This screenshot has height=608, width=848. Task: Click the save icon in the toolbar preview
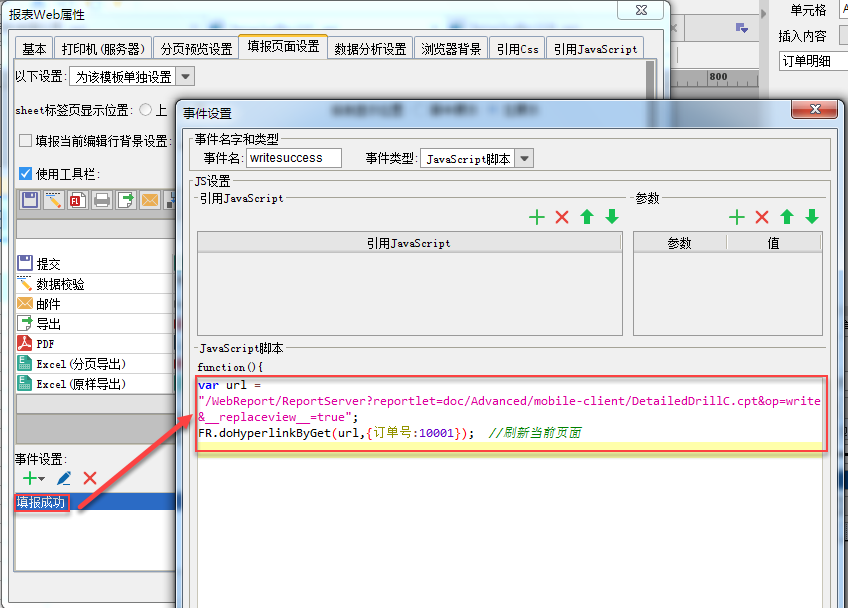(30, 200)
